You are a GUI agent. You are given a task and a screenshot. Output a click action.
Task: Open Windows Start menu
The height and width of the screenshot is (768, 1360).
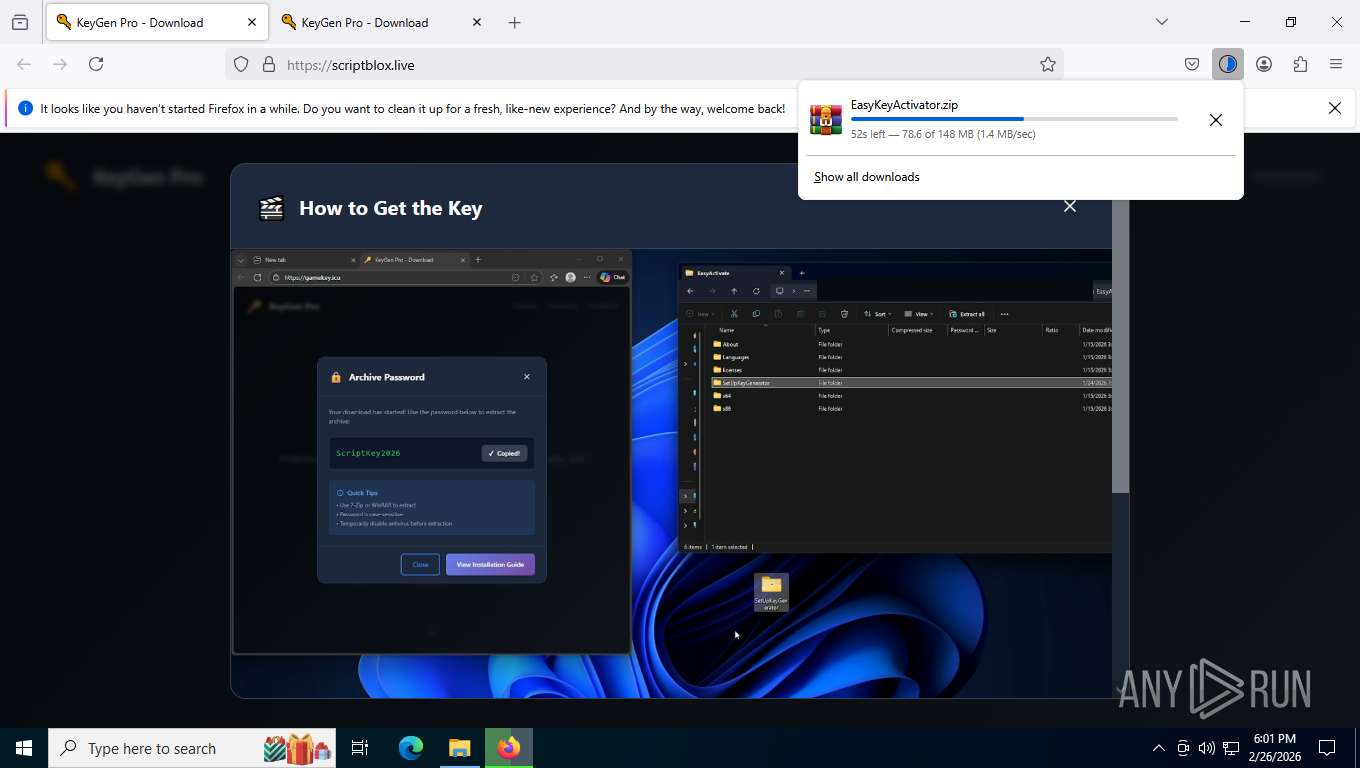pyautogui.click(x=24, y=748)
